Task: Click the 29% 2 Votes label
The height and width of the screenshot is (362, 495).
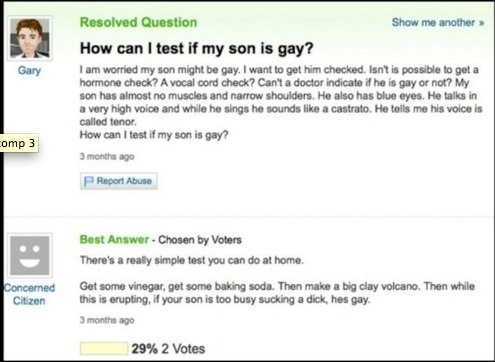Action: click(168, 349)
